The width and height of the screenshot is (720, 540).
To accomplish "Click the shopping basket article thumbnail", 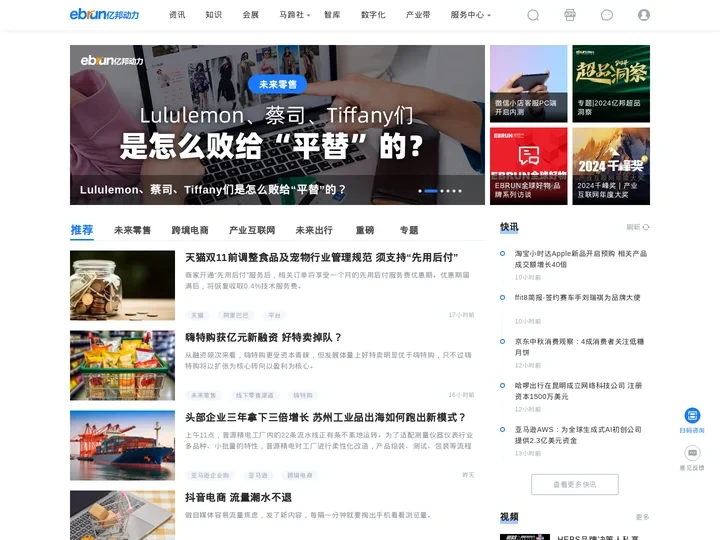I will 123,365.
